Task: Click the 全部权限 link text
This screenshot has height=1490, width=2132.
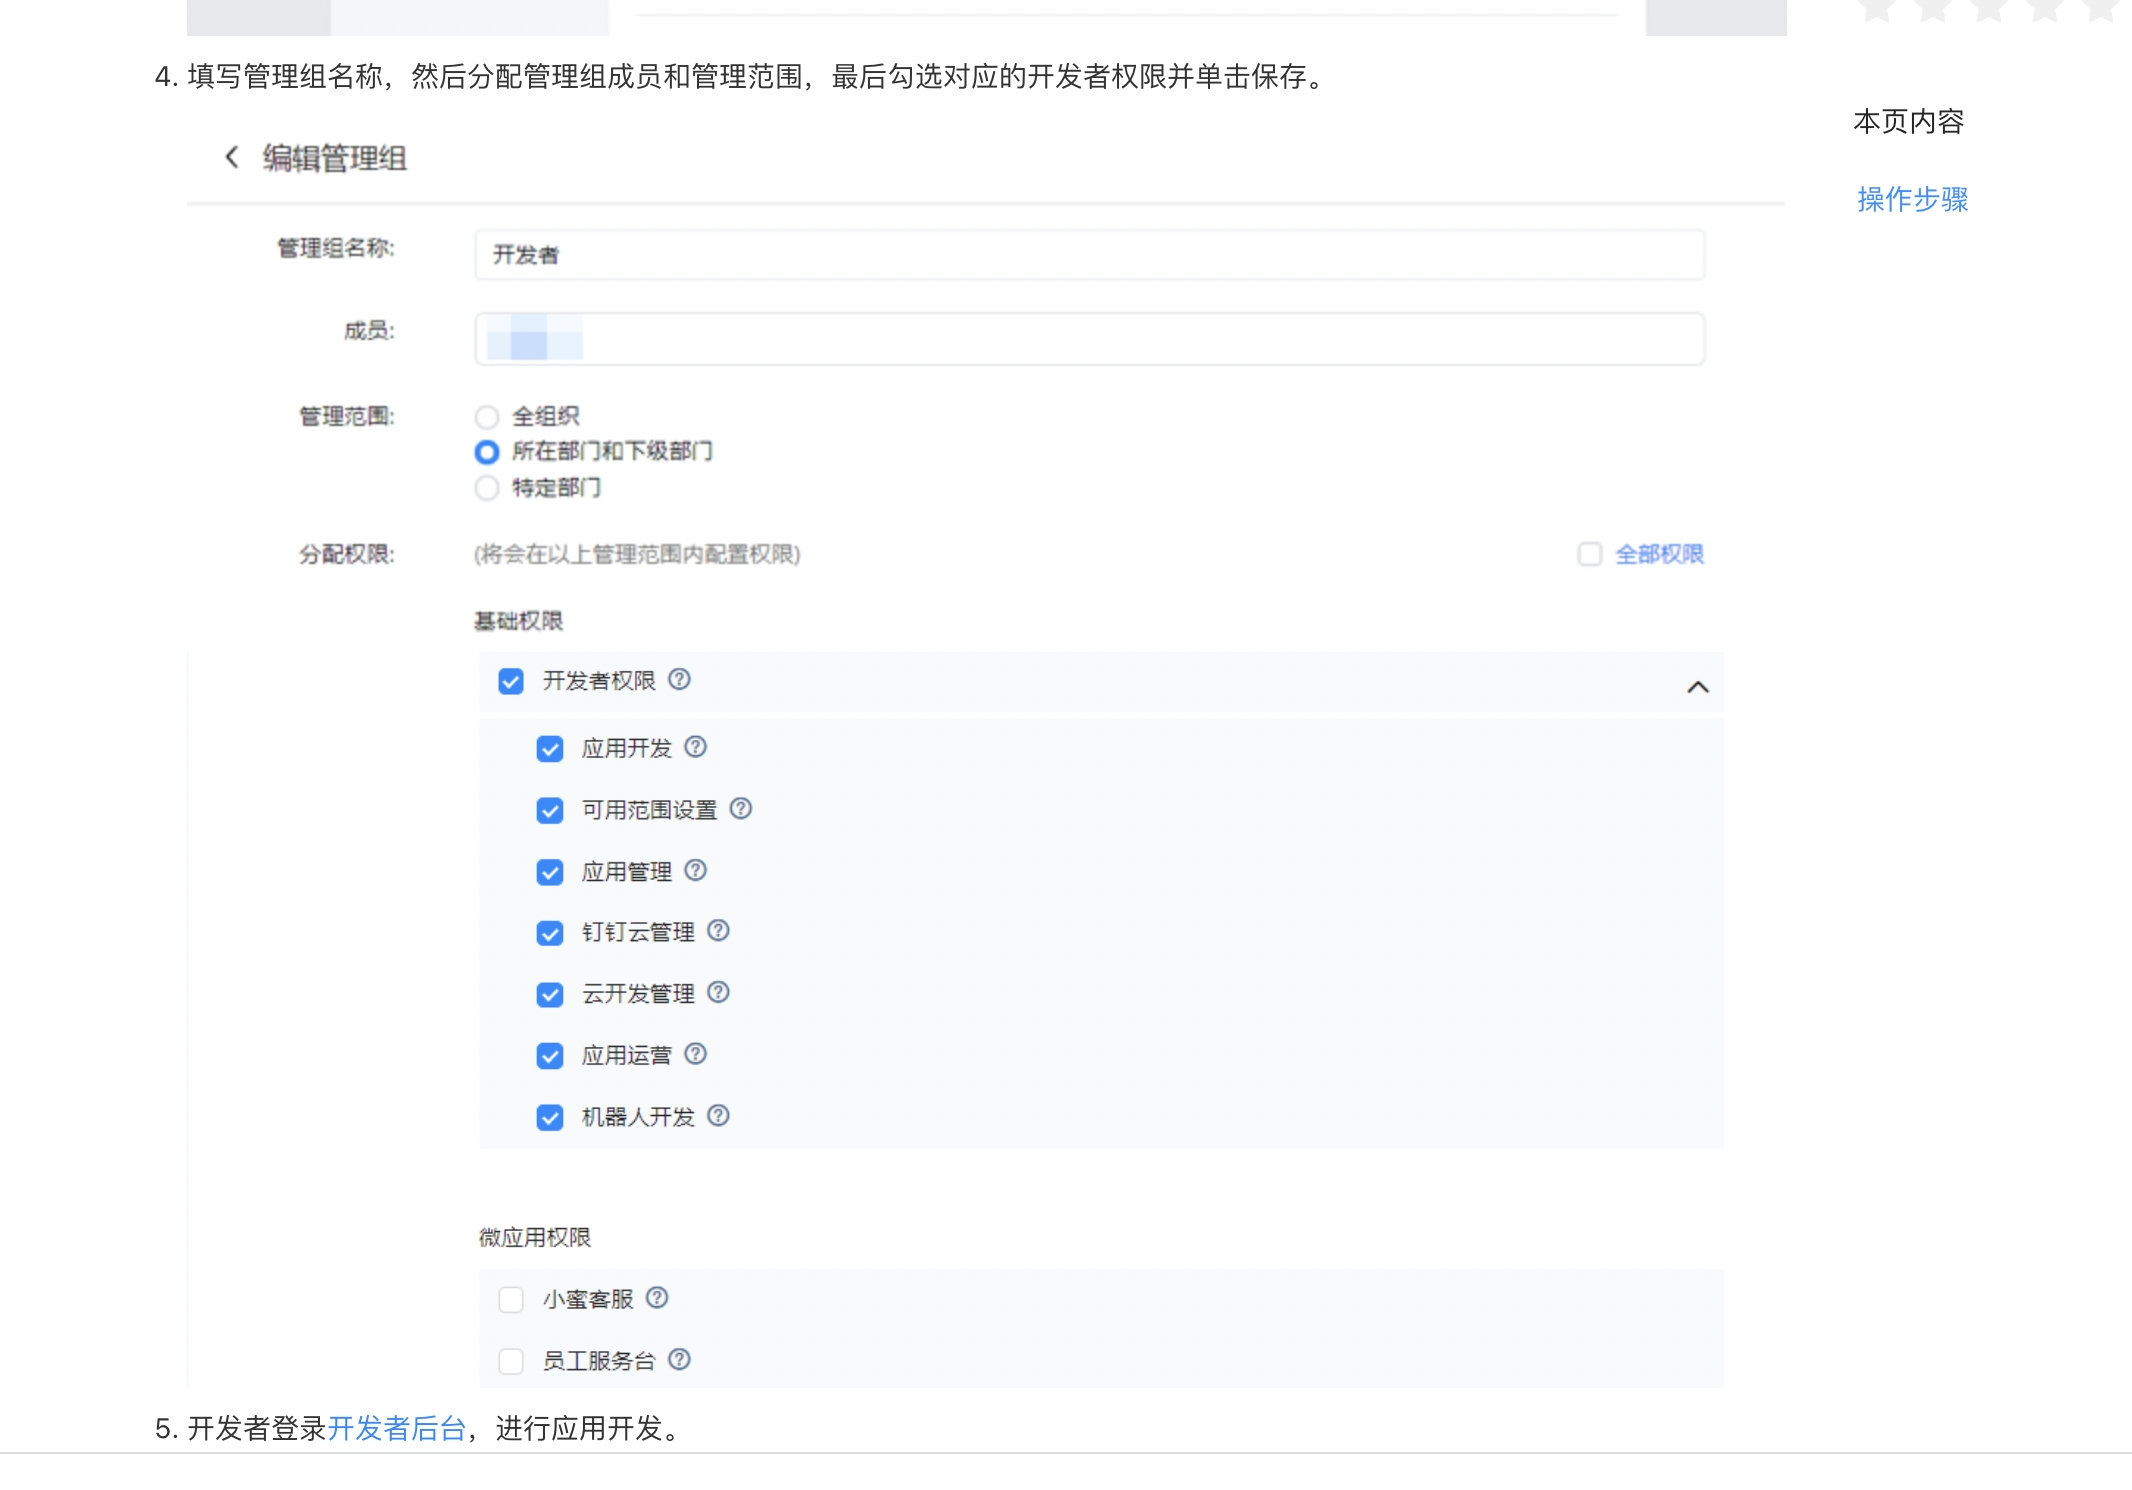Action: (1660, 554)
